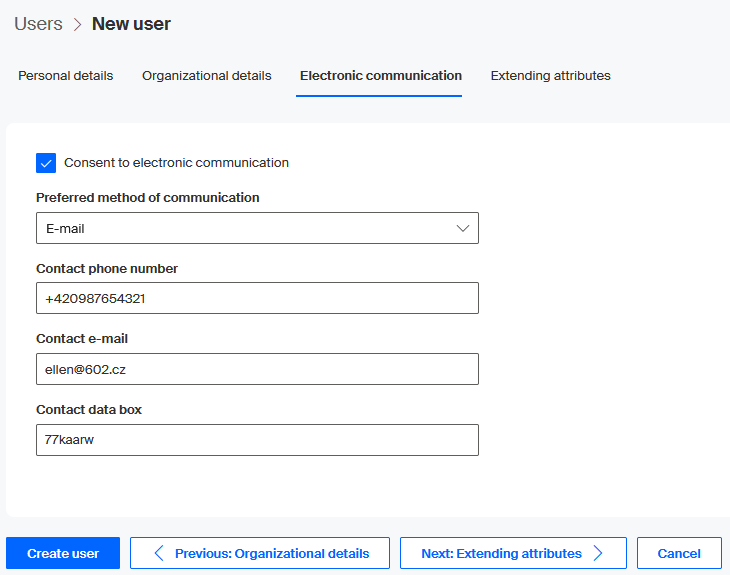This screenshot has height=575, width=730.
Task: Click the left chevron in the Previous button
Action: pos(160,553)
